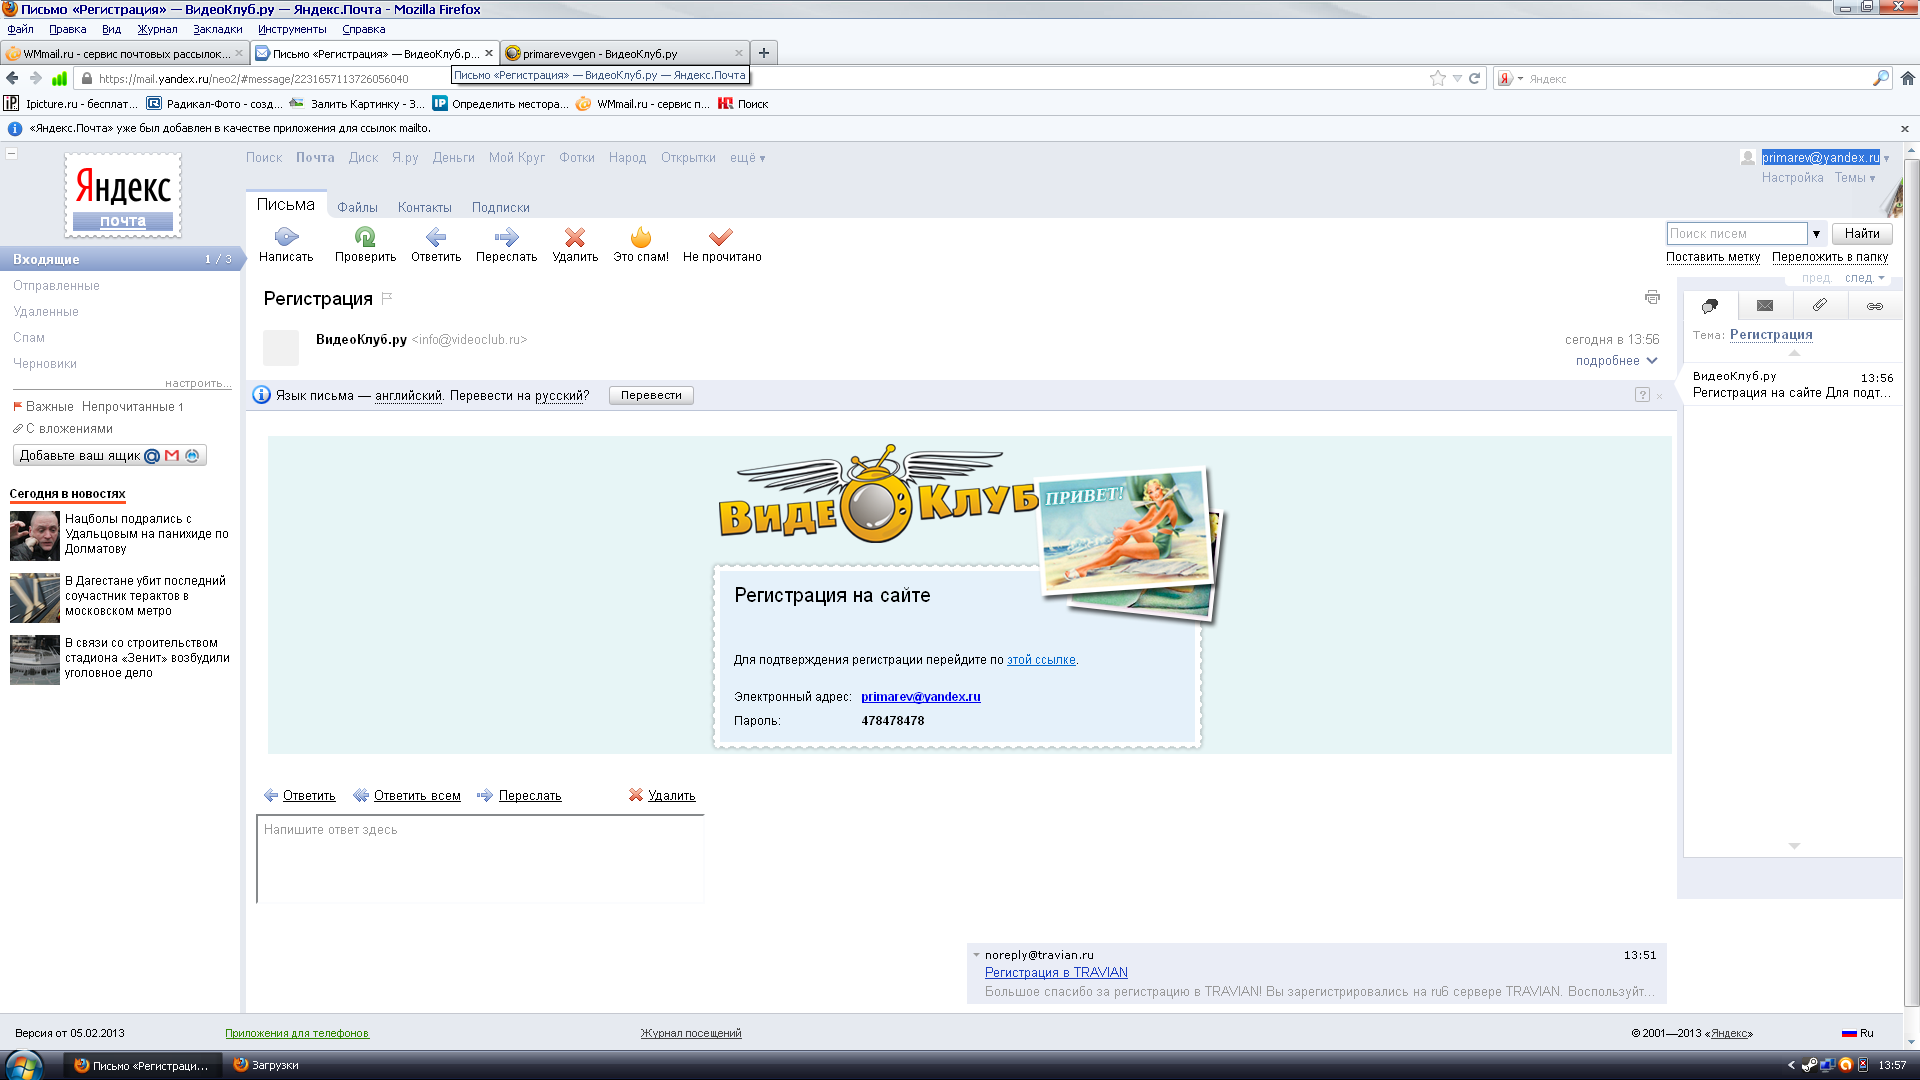Click the flag icon next to Регистрация title

click(x=387, y=298)
